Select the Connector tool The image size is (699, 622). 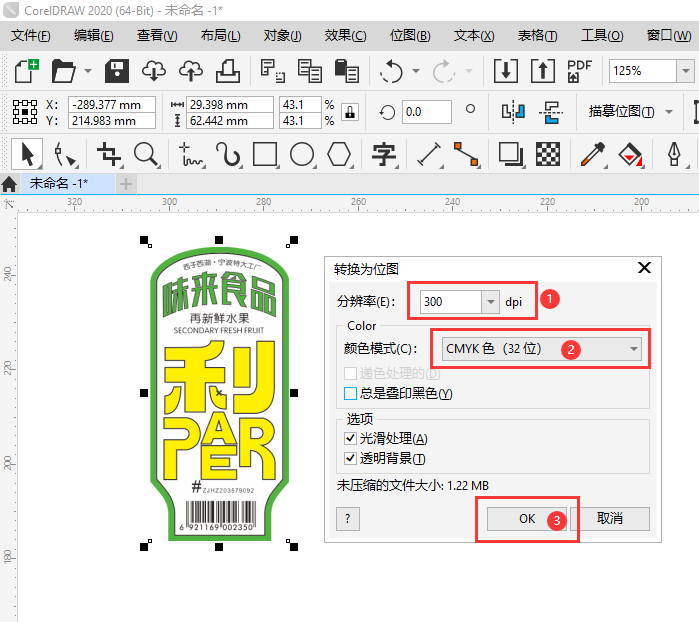click(466, 155)
